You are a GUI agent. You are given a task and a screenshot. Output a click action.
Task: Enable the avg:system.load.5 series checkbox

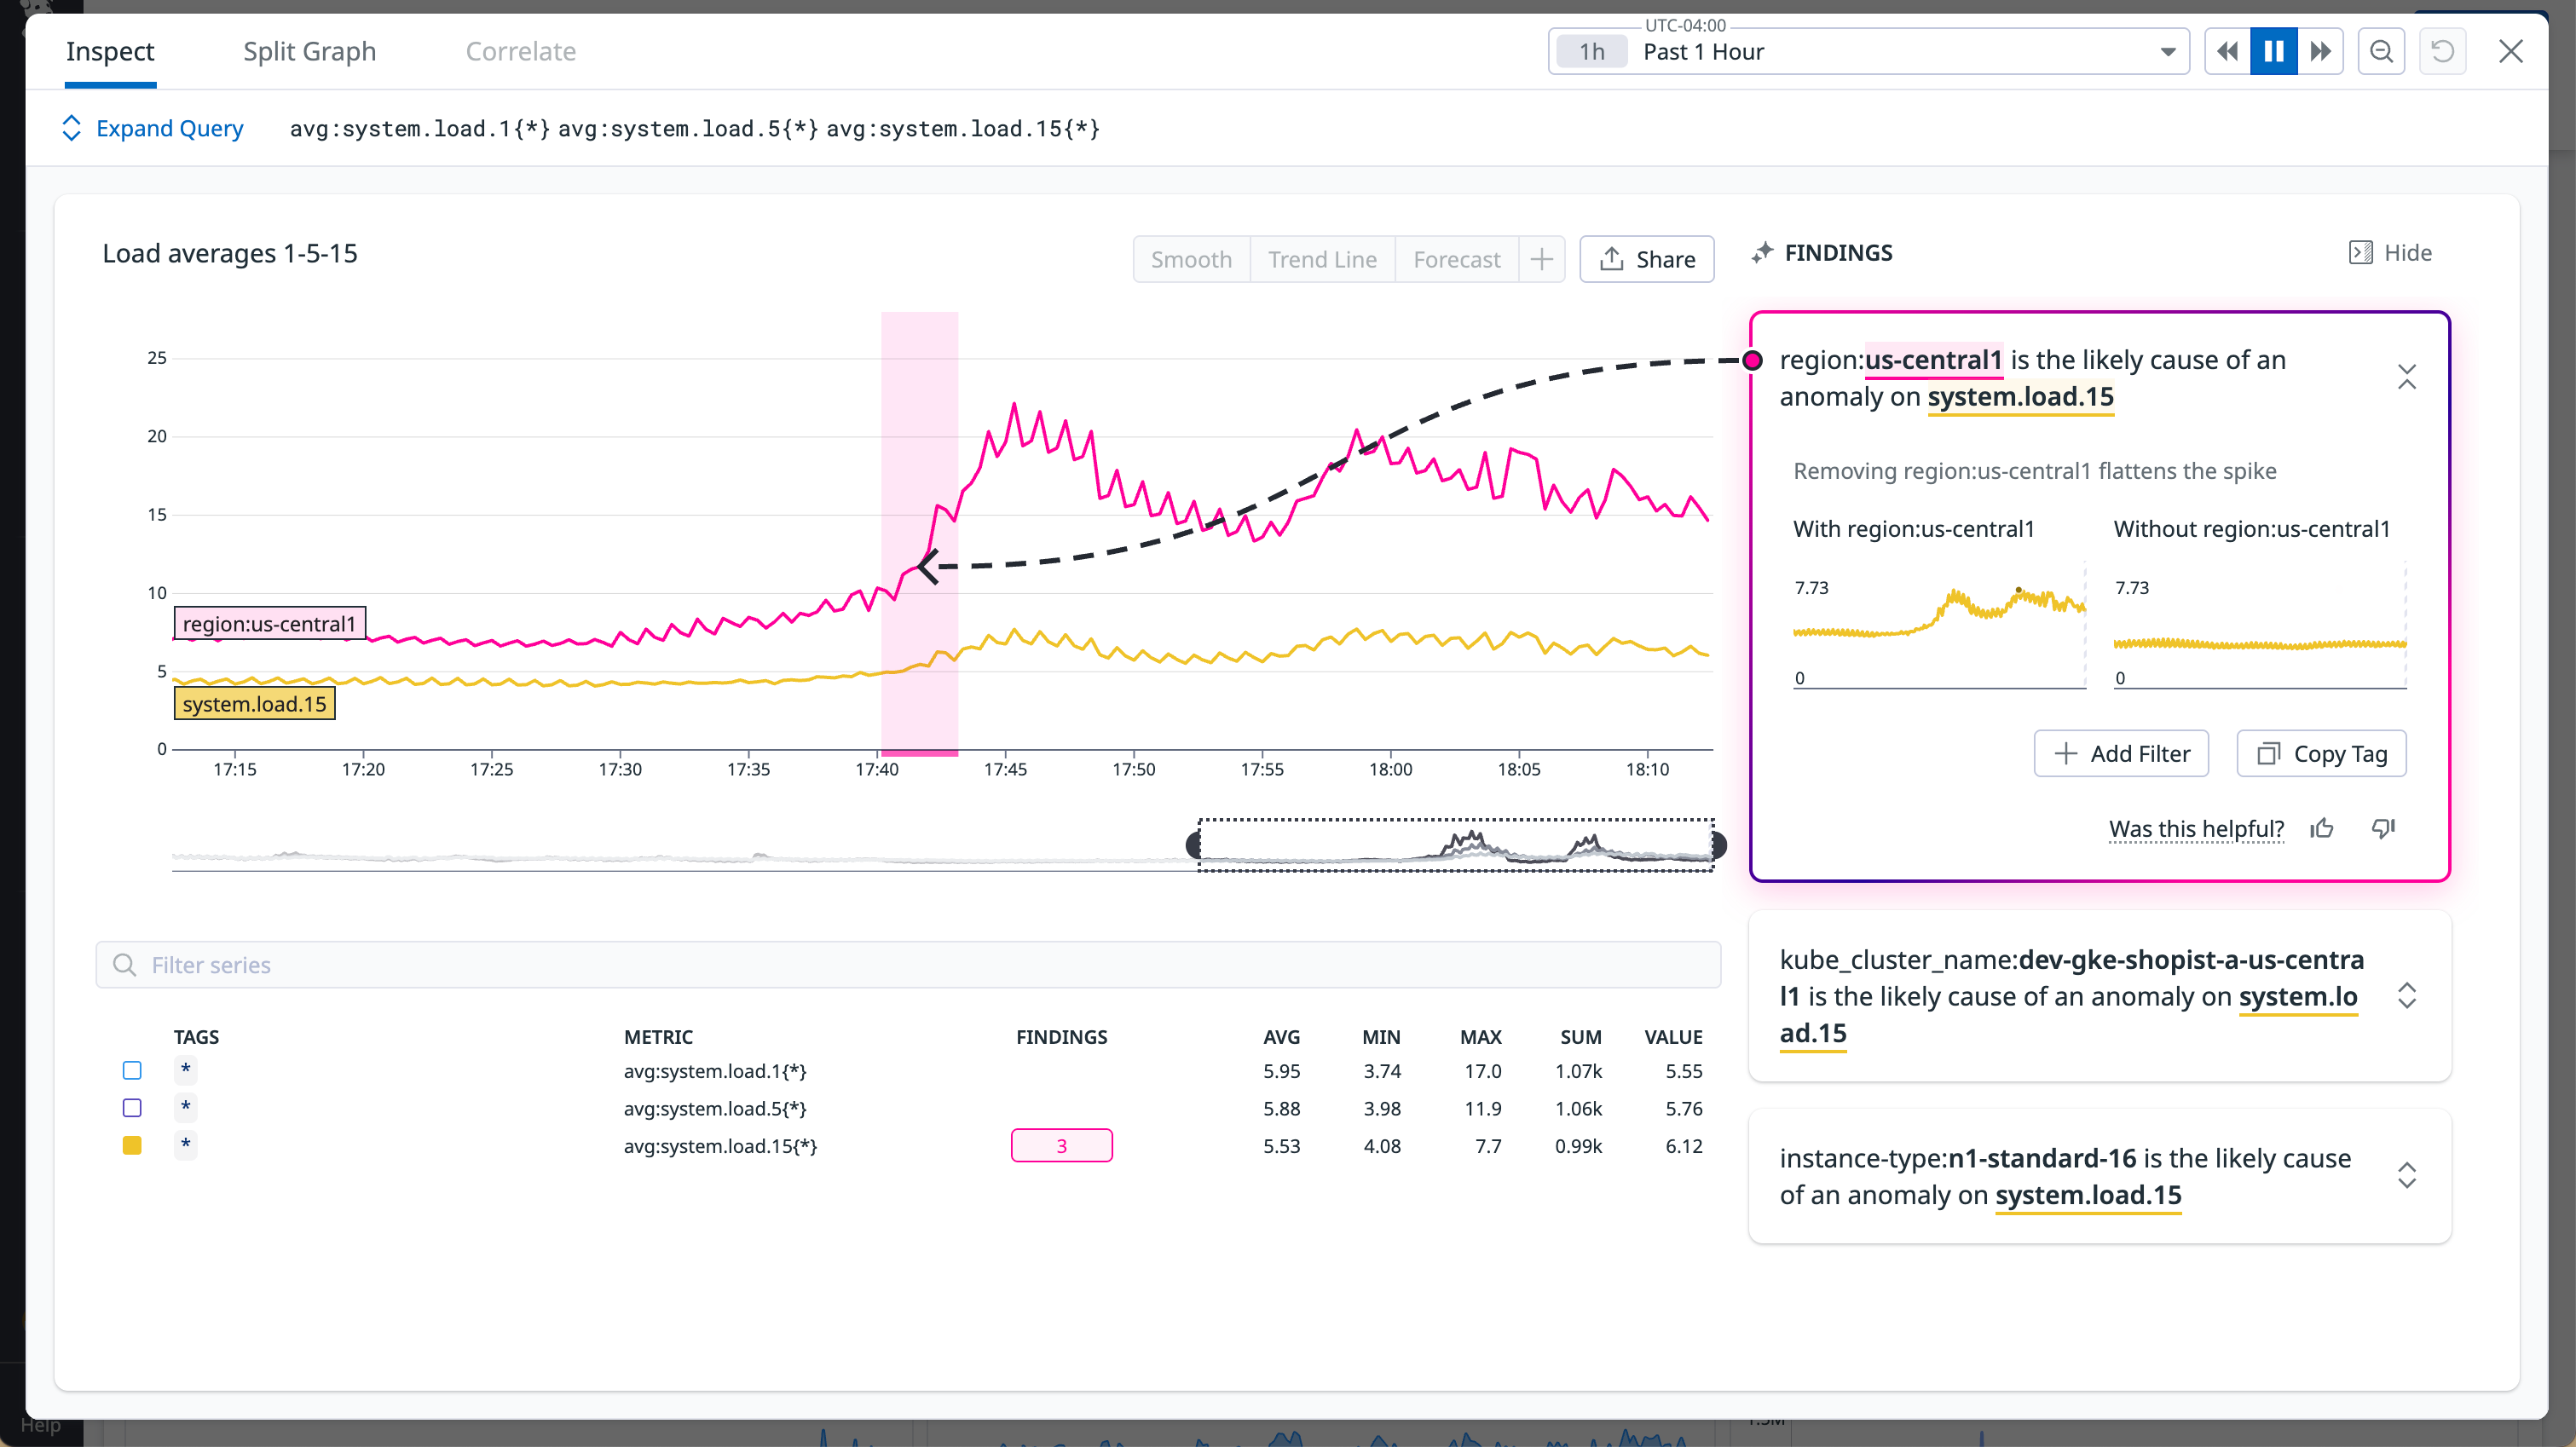coord(131,1108)
